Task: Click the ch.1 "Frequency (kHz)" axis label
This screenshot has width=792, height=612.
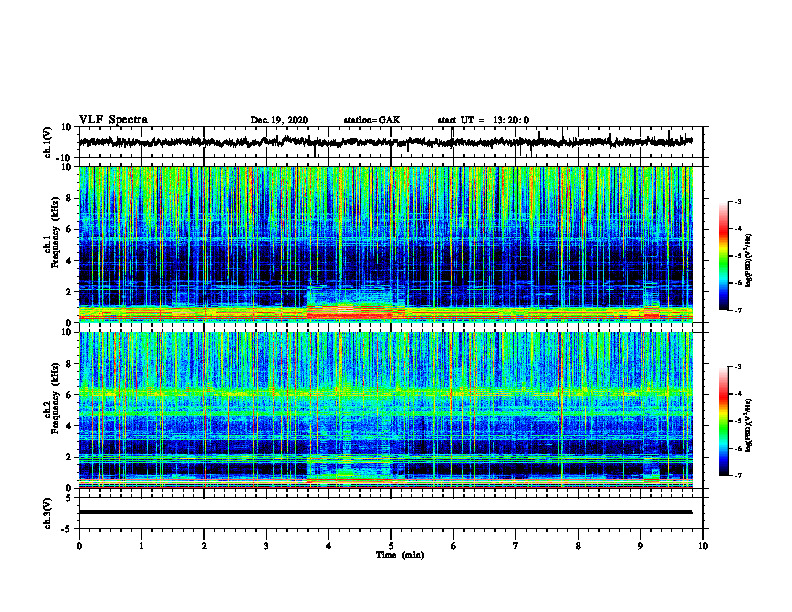Action: pyautogui.click(x=56, y=232)
